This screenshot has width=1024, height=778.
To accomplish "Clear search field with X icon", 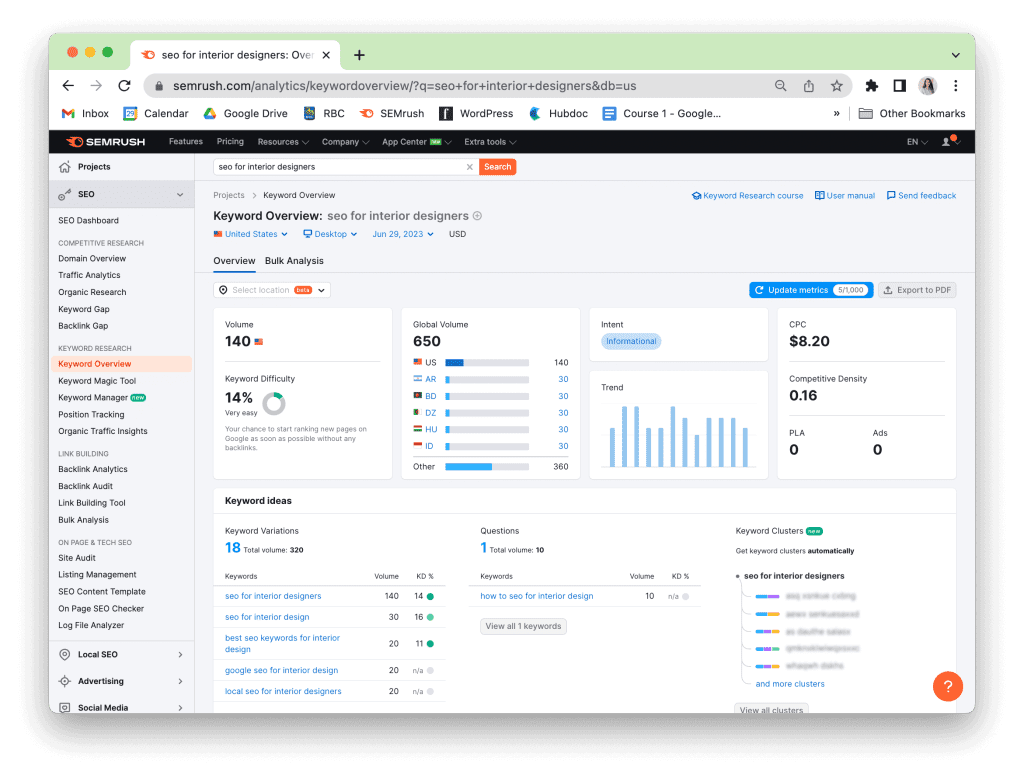I will [470, 167].
